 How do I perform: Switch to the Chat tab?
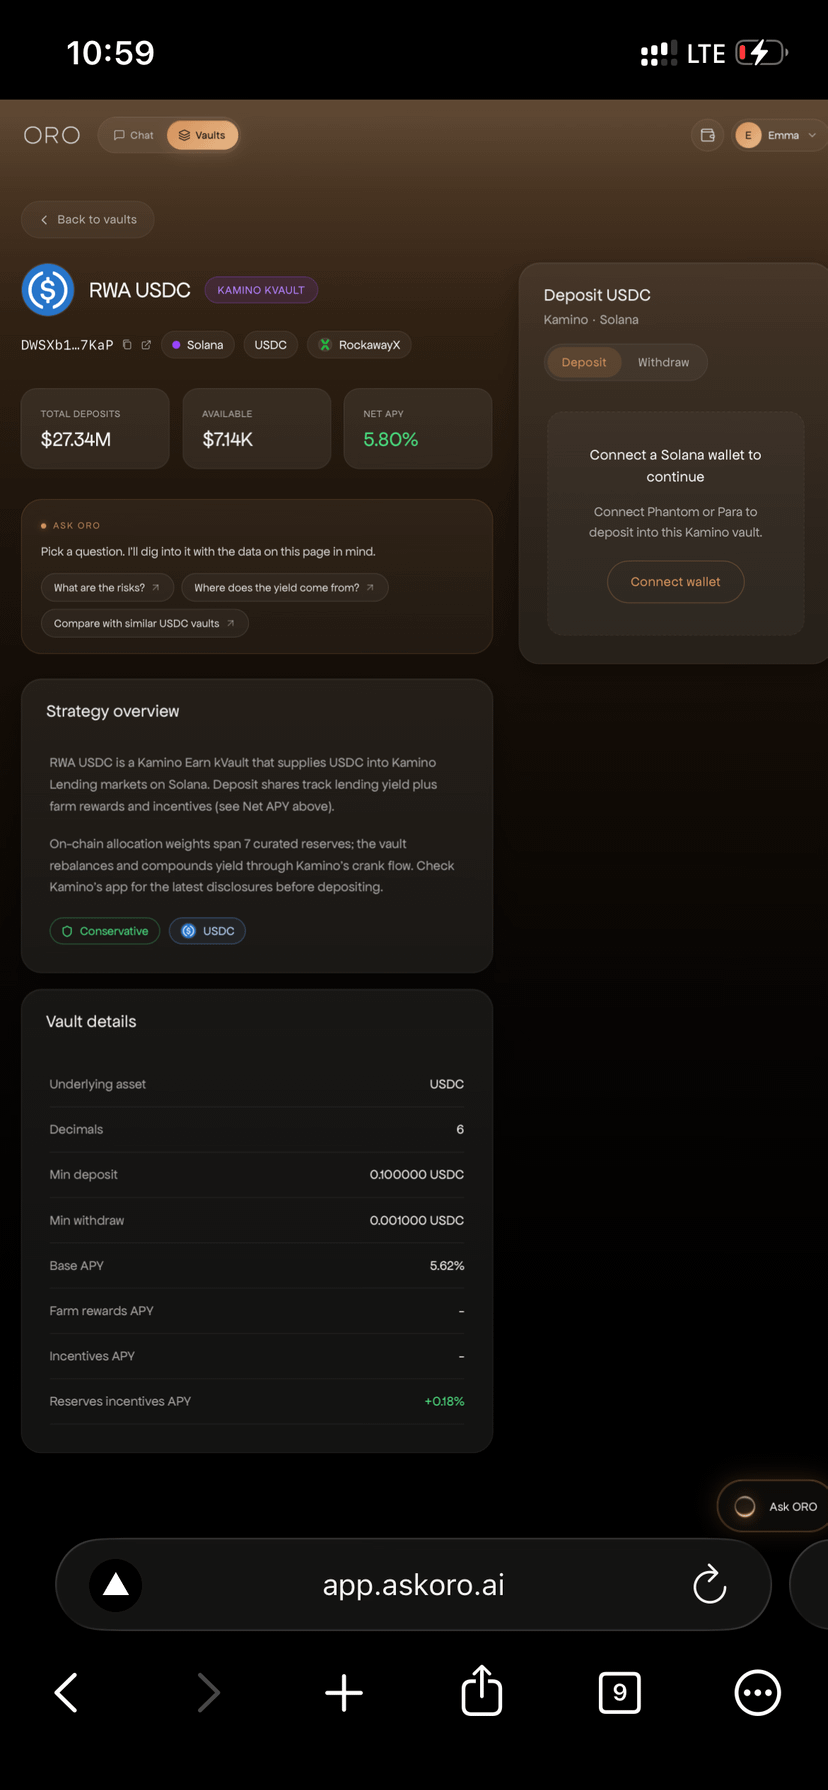tap(133, 135)
